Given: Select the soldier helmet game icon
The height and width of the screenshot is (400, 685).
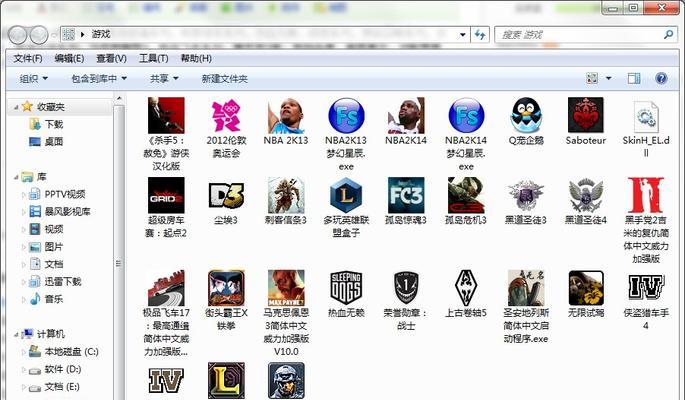Looking at the screenshot, I should coord(286,380).
